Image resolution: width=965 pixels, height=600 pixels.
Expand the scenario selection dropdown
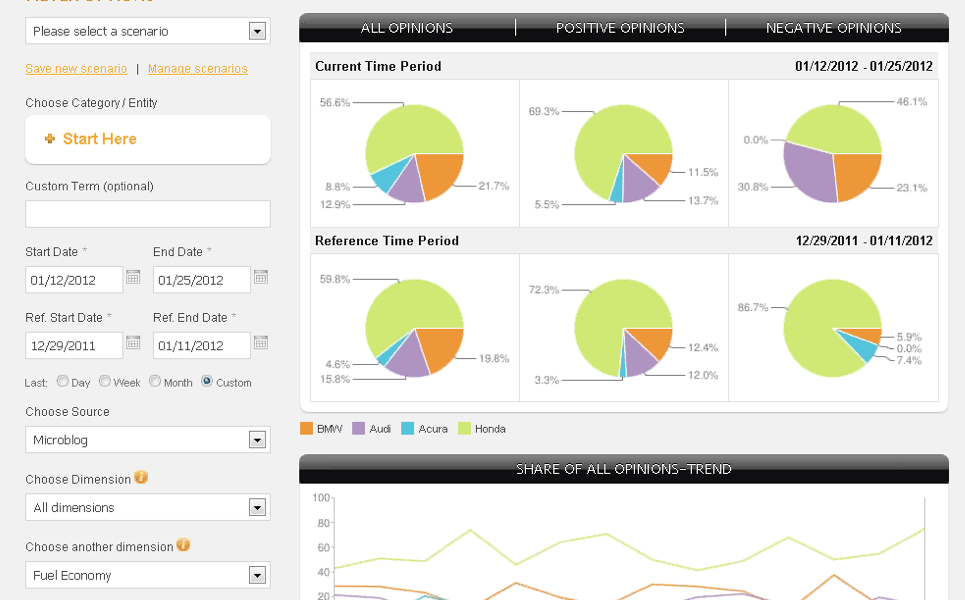(257, 31)
